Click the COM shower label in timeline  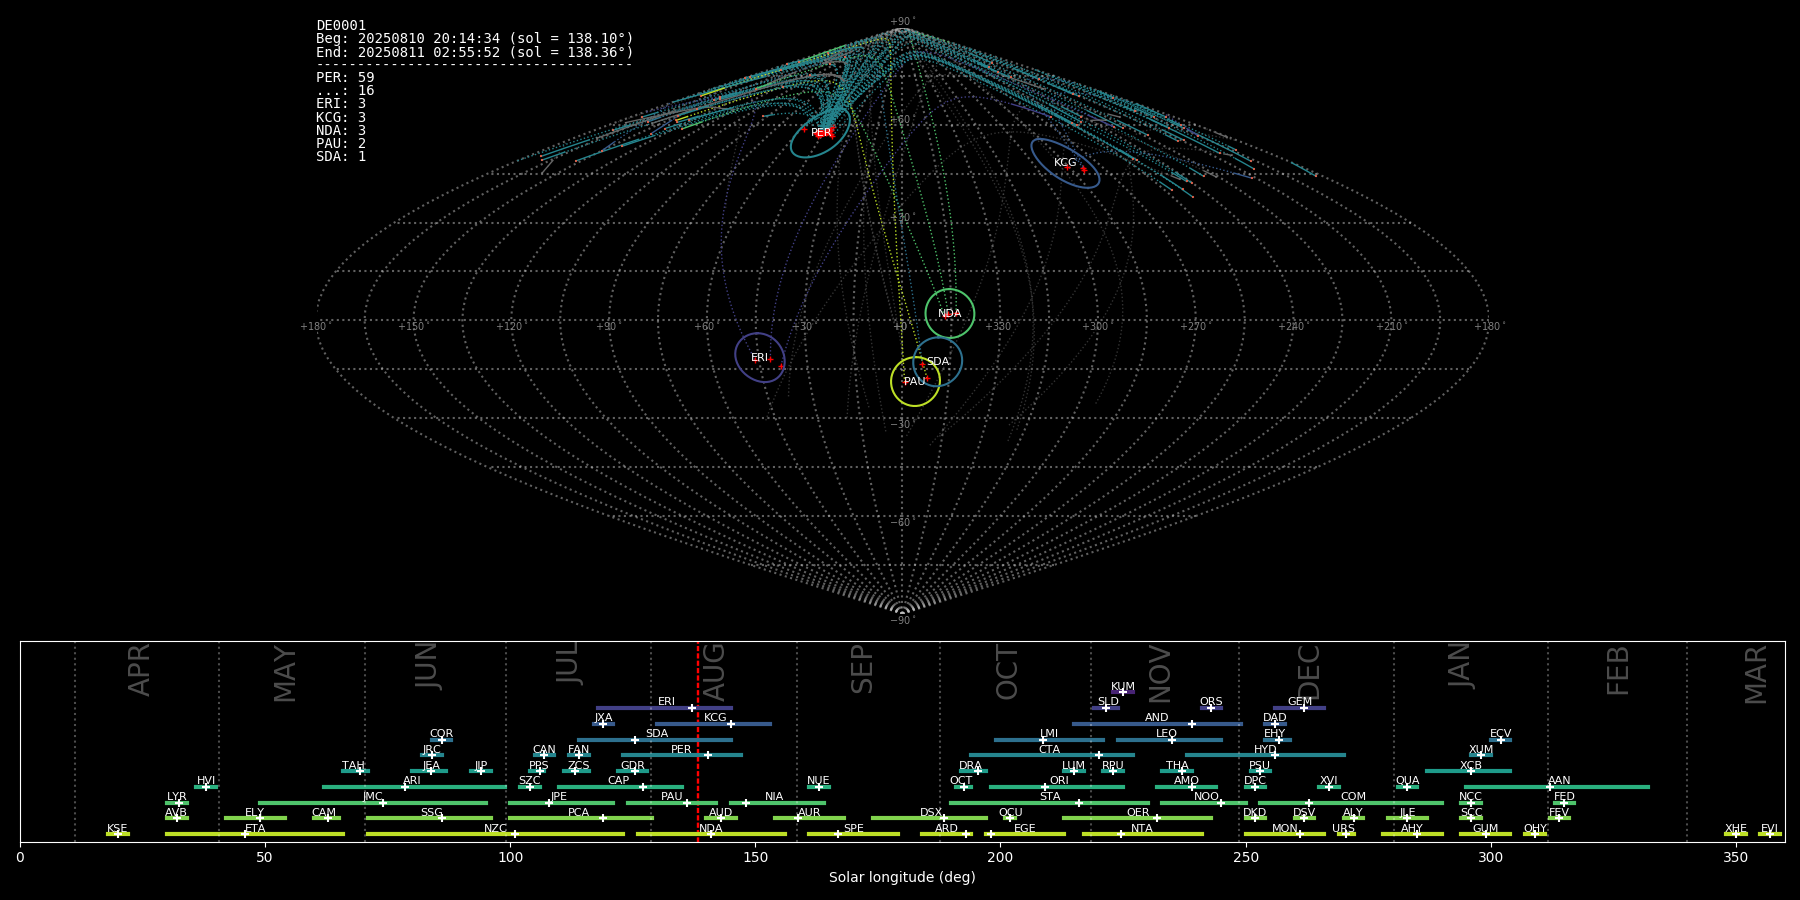tap(1353, 797)
